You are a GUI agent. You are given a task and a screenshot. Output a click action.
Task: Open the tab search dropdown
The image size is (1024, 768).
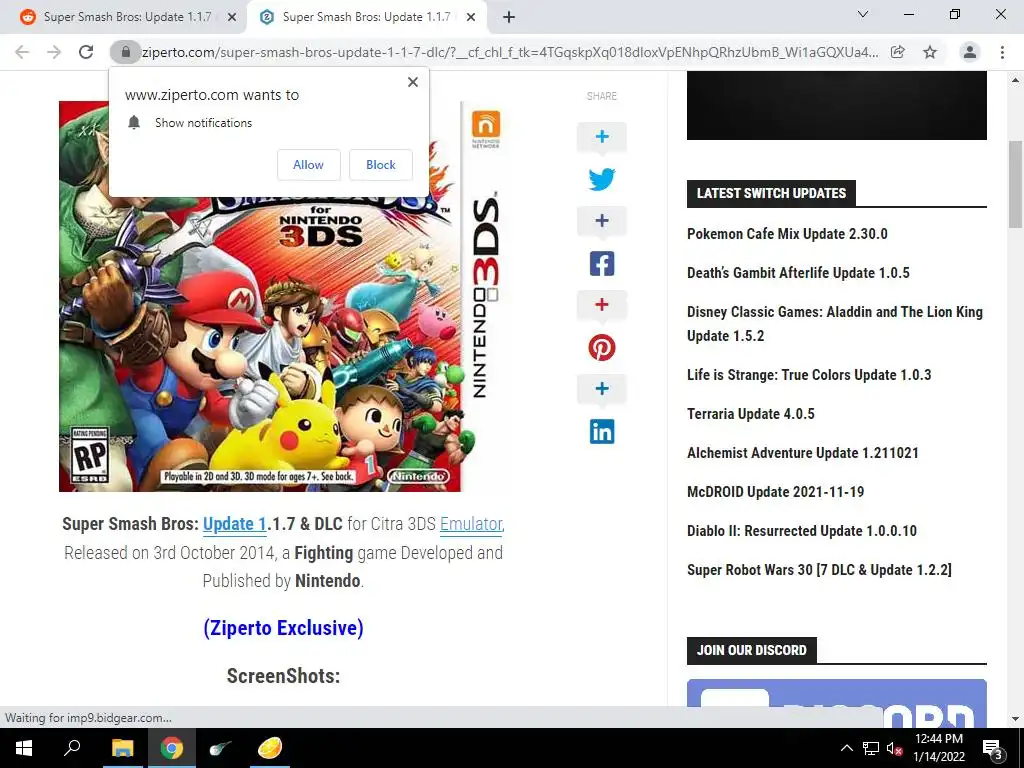pyautogui.click(x=863, y=14)
